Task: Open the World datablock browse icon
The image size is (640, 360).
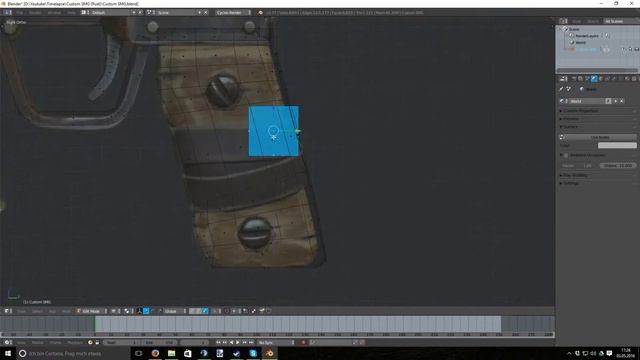Action: click(x=564, y=101)
